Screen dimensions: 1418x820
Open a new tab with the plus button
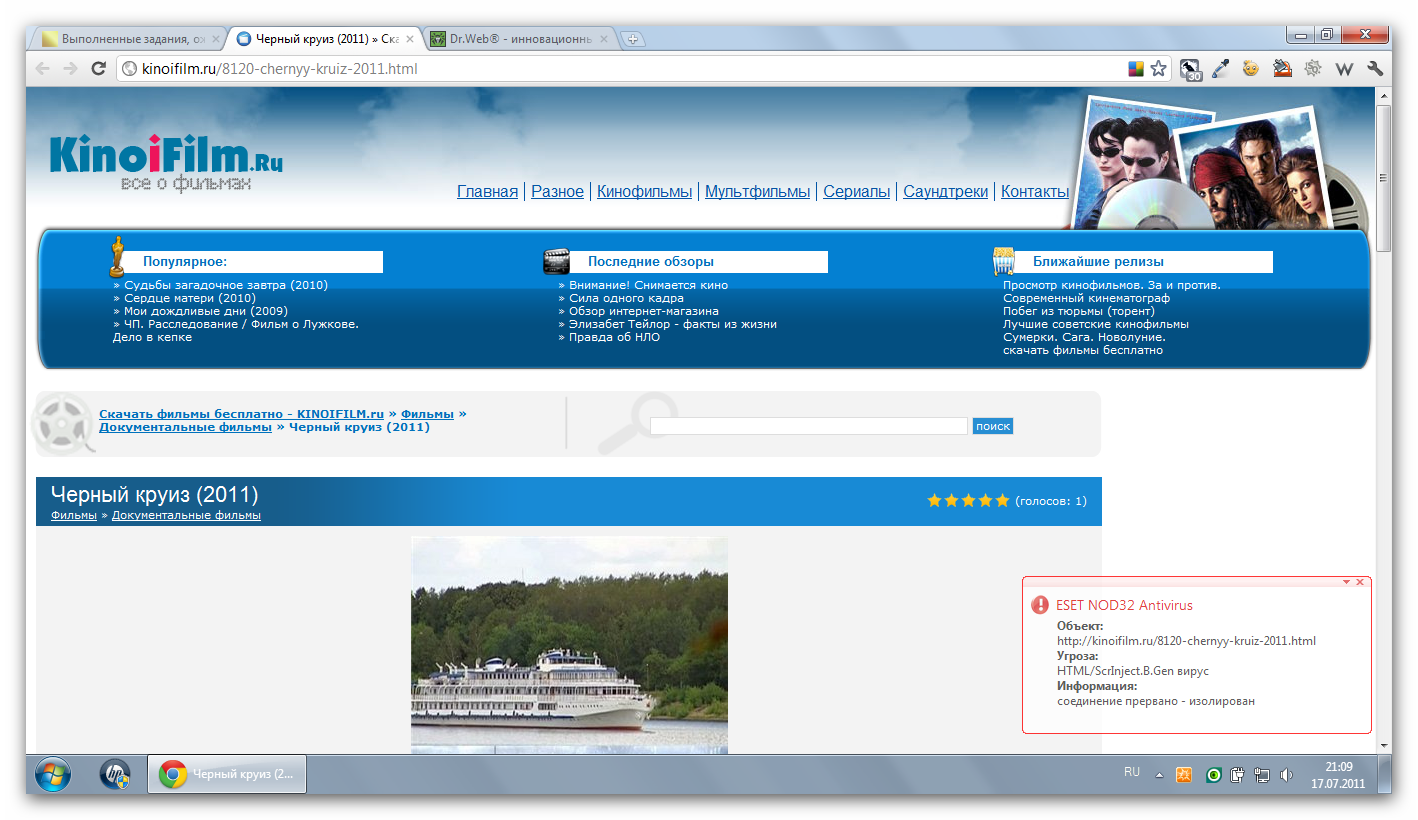(632, 39)
